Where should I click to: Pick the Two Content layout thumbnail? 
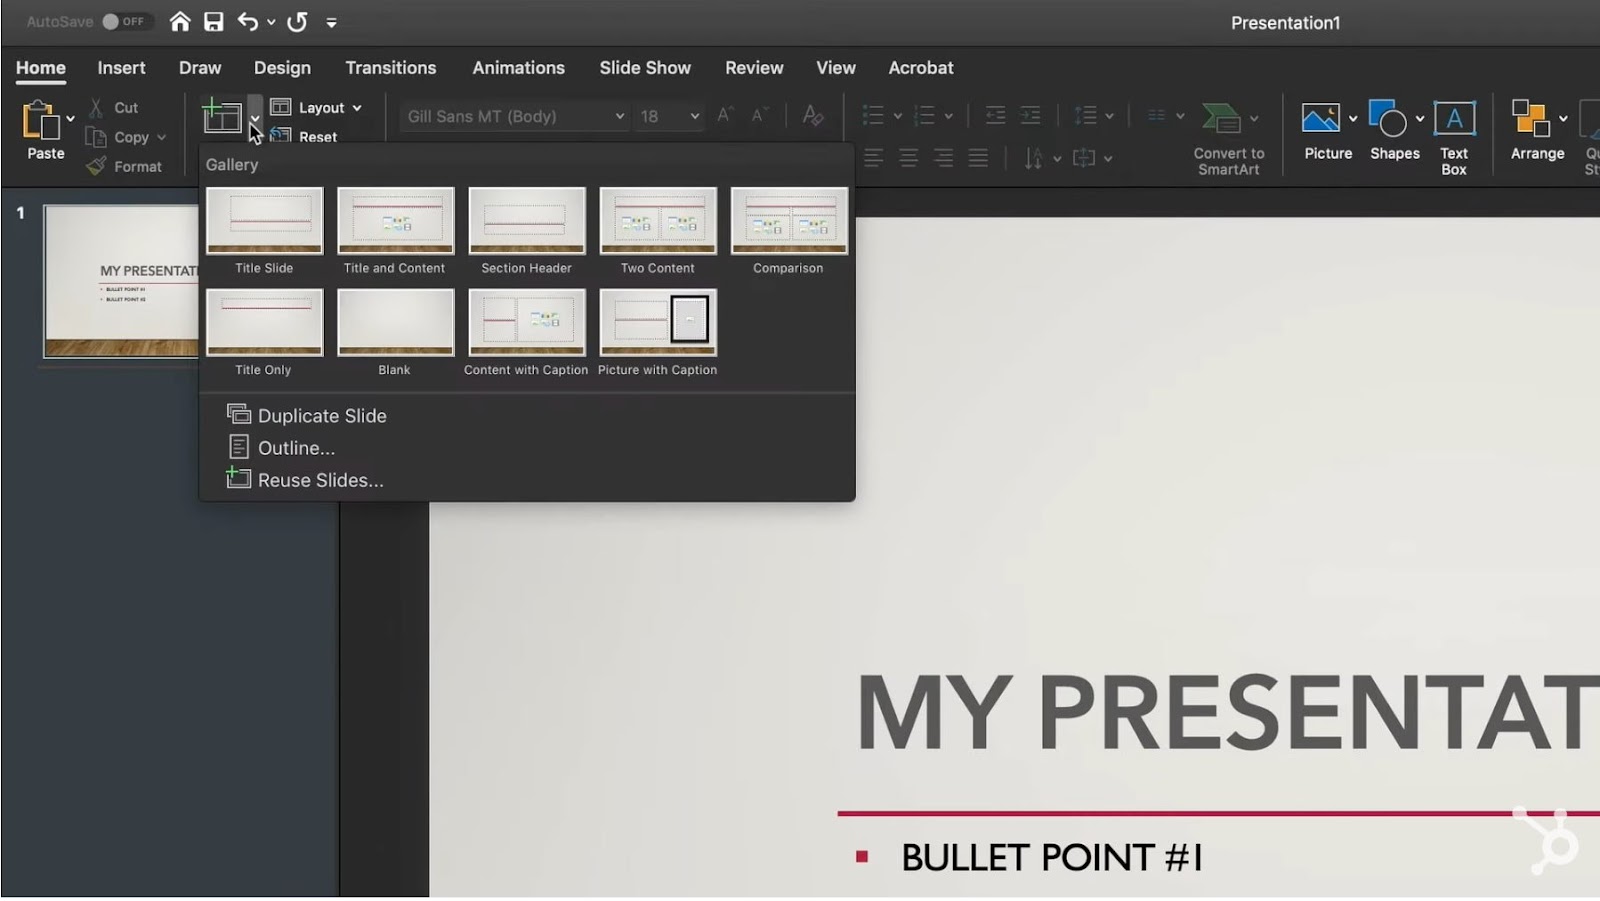click(657, 221)
